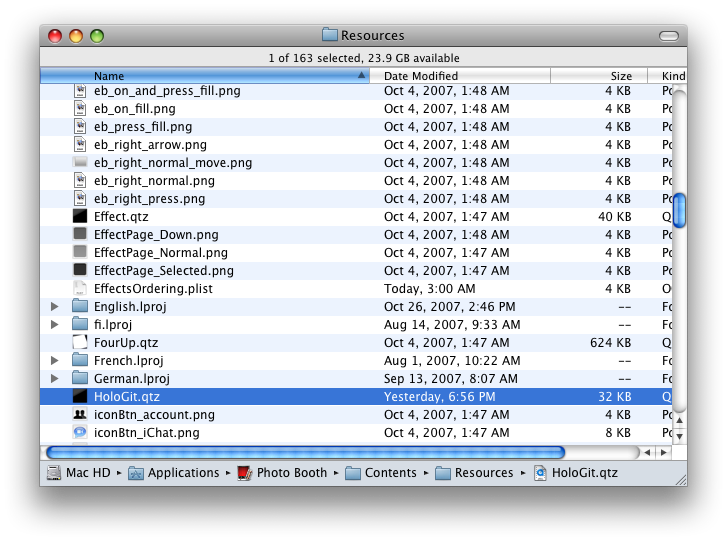Image resolution: width=727 pixels, height=541 pixels.
Task: Click the vertical scrollbar thumb
Action: pyautogui.click(x=679, y=210)
